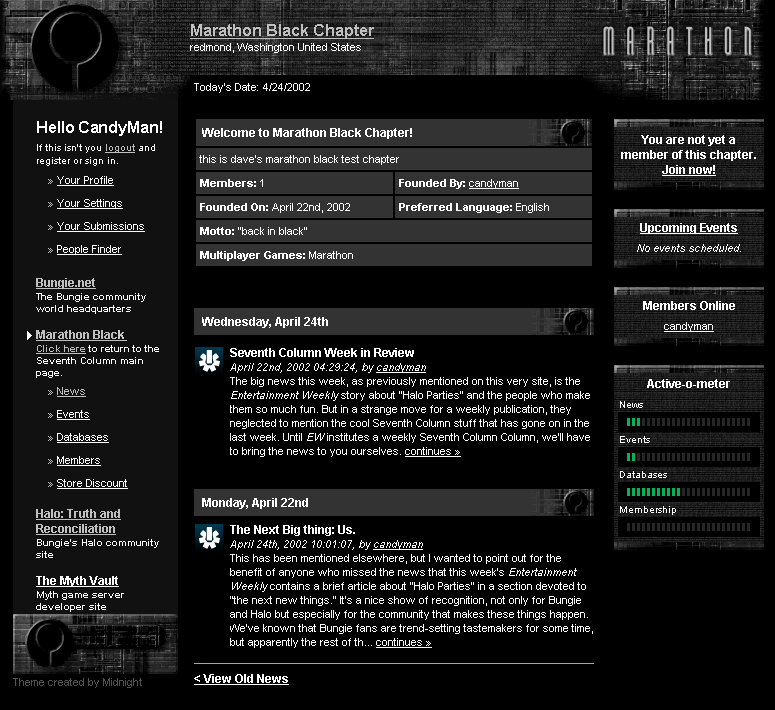Click the Preferred Language: English cell
Screen dimensions: 775x710
click(493, 207)
